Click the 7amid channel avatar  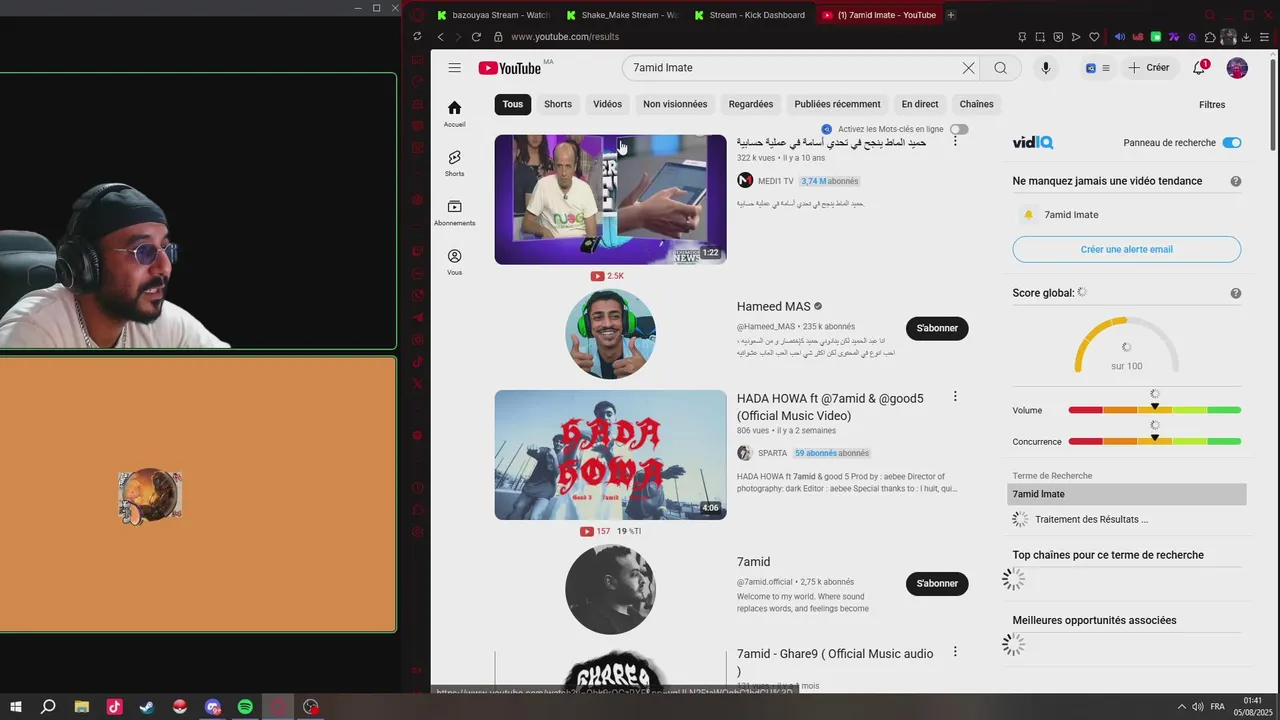point(610,589)
